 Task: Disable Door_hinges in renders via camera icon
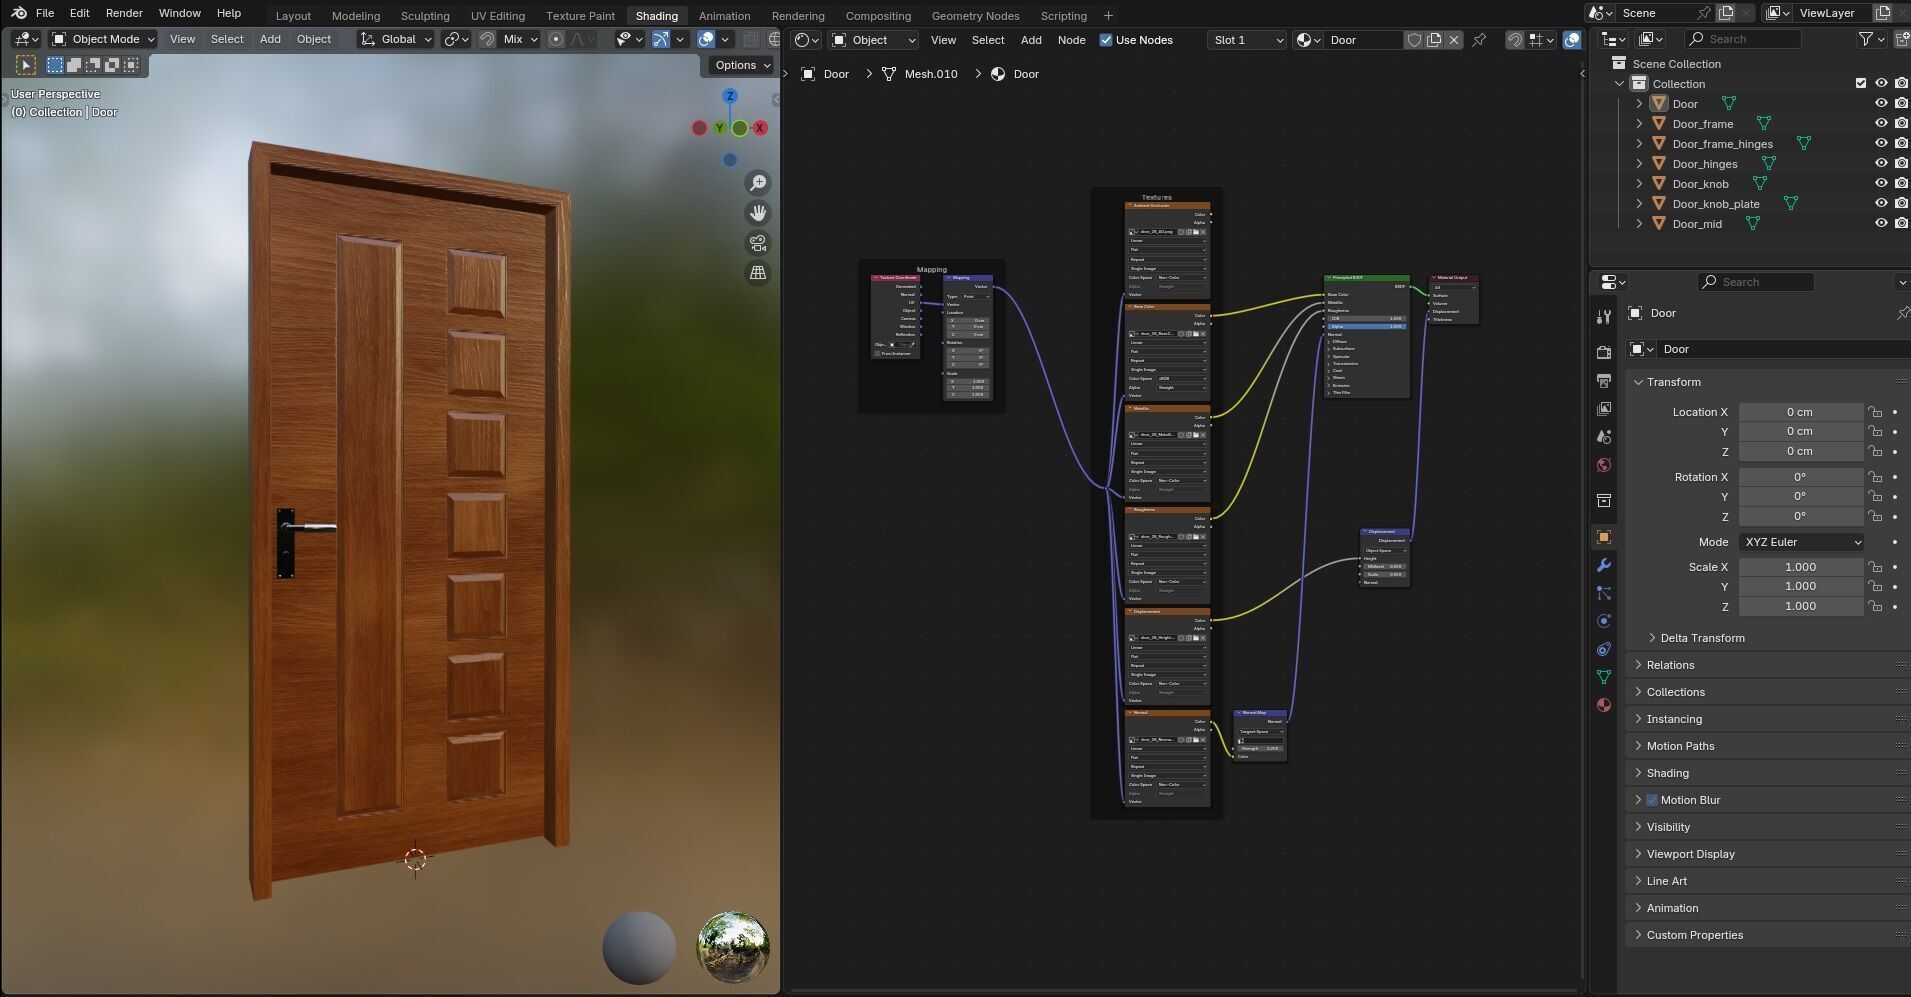coord(1902,164)
